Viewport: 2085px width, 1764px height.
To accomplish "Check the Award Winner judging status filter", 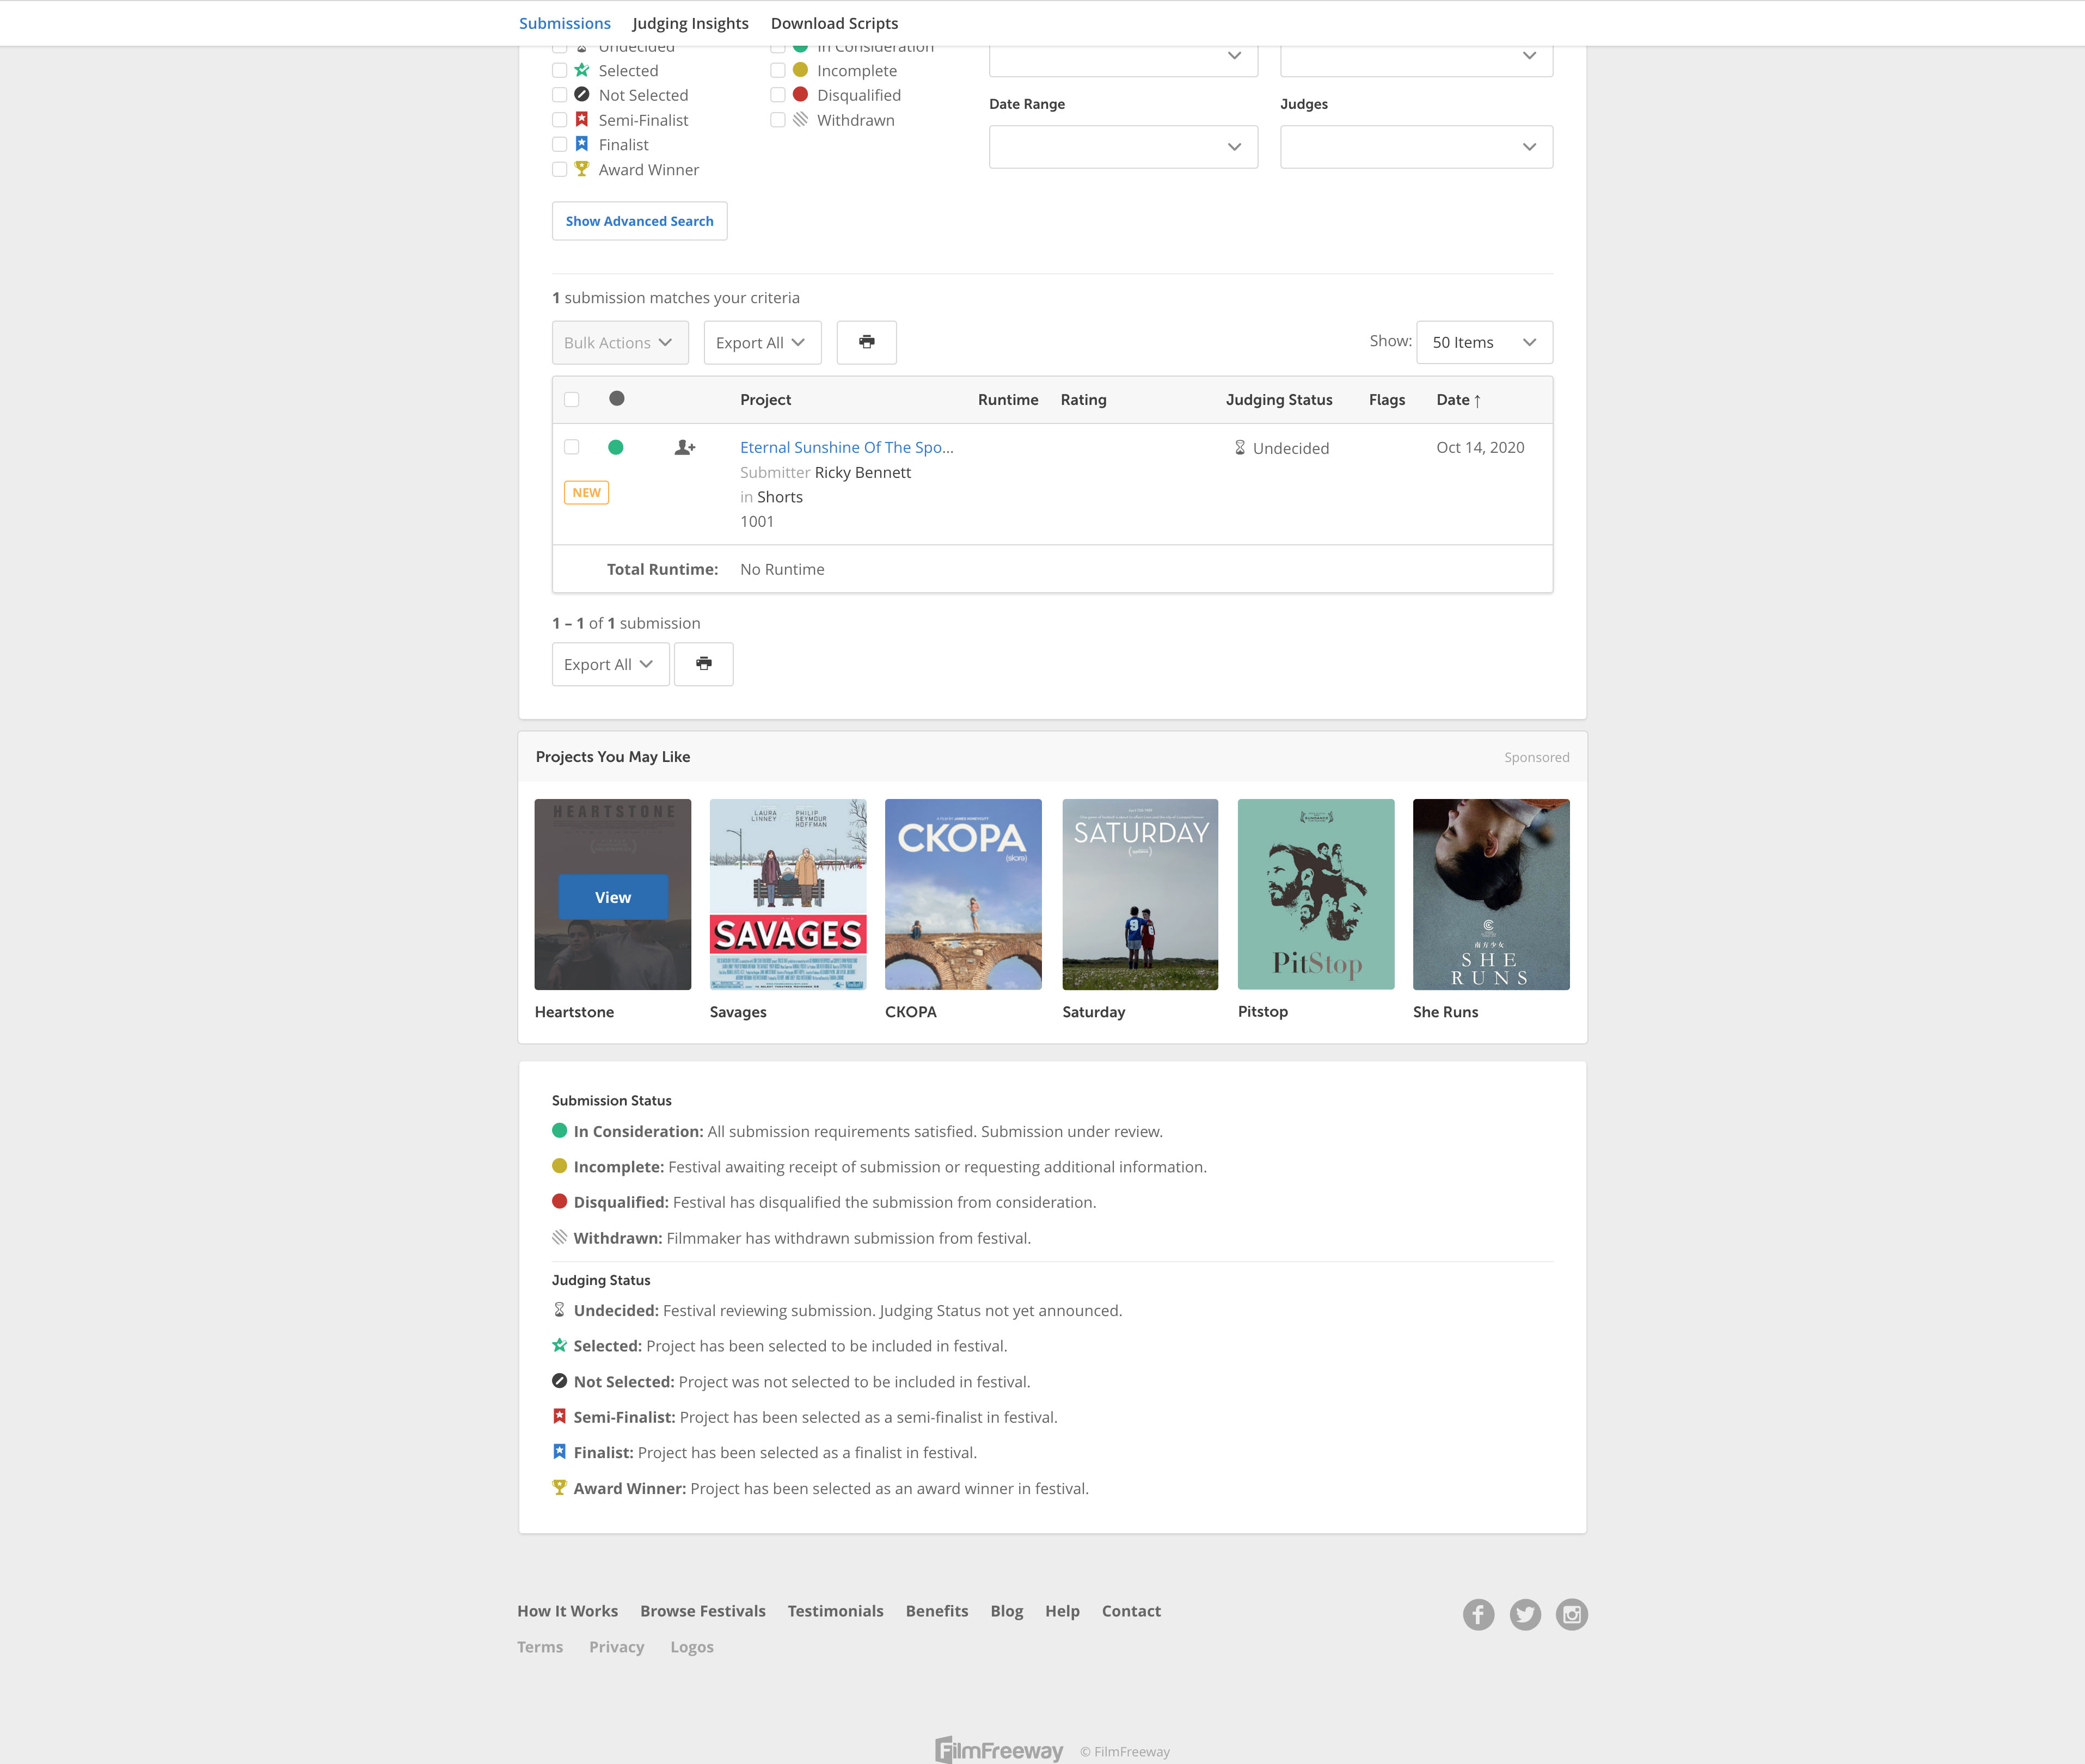I will [x=560, y=169].
